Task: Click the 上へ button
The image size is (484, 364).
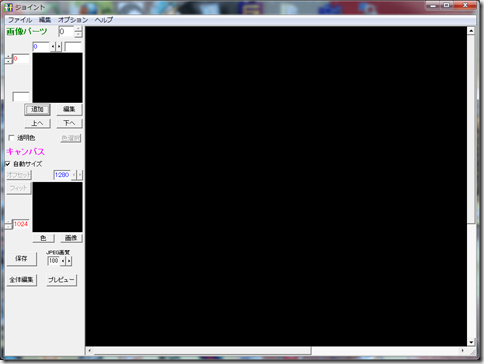Action: (37, 123)
